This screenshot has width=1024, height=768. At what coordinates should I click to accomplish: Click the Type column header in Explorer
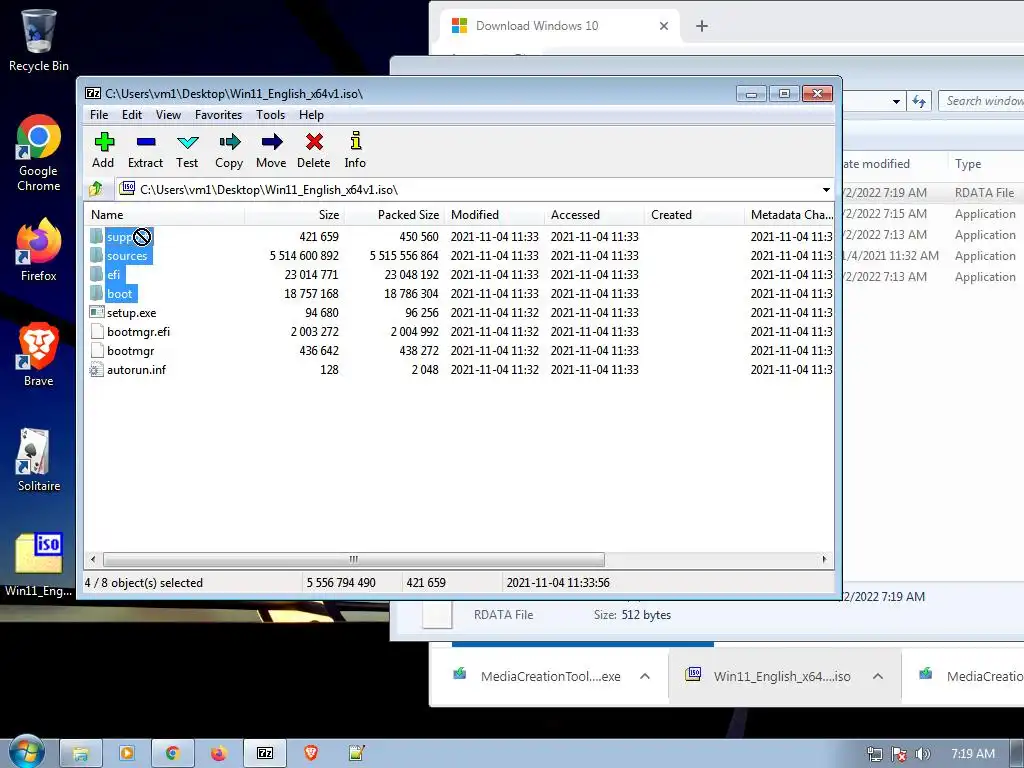pos(986,164)
